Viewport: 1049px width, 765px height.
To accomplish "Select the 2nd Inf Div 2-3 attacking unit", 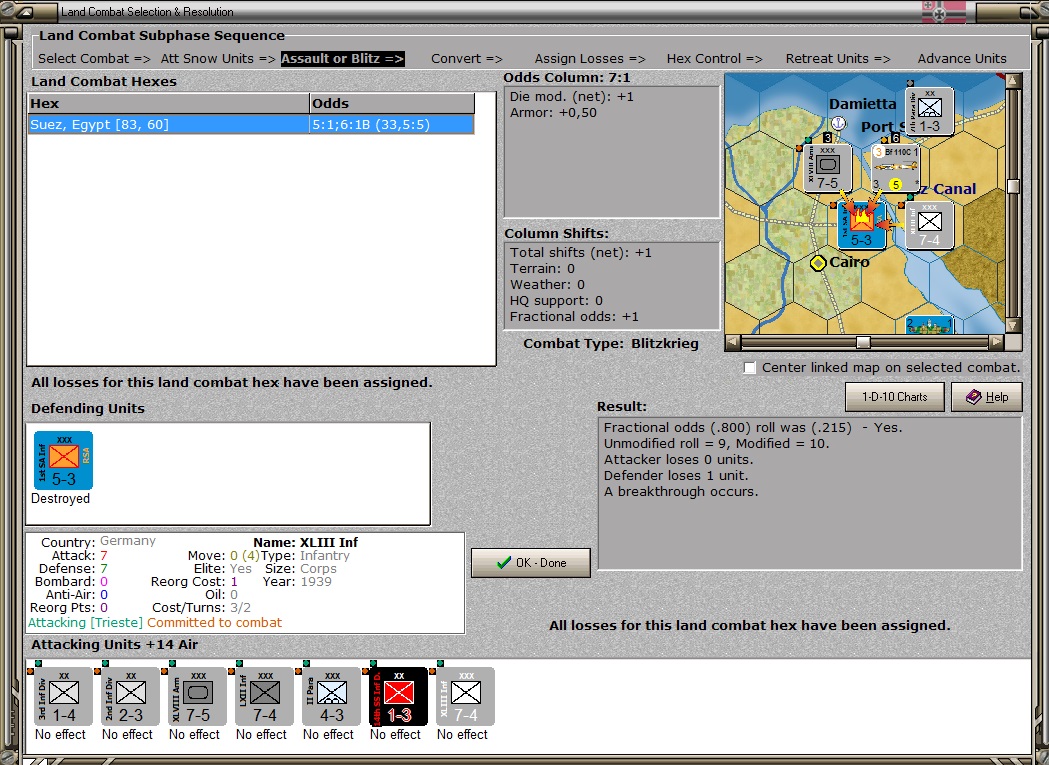I will (130, 696).
